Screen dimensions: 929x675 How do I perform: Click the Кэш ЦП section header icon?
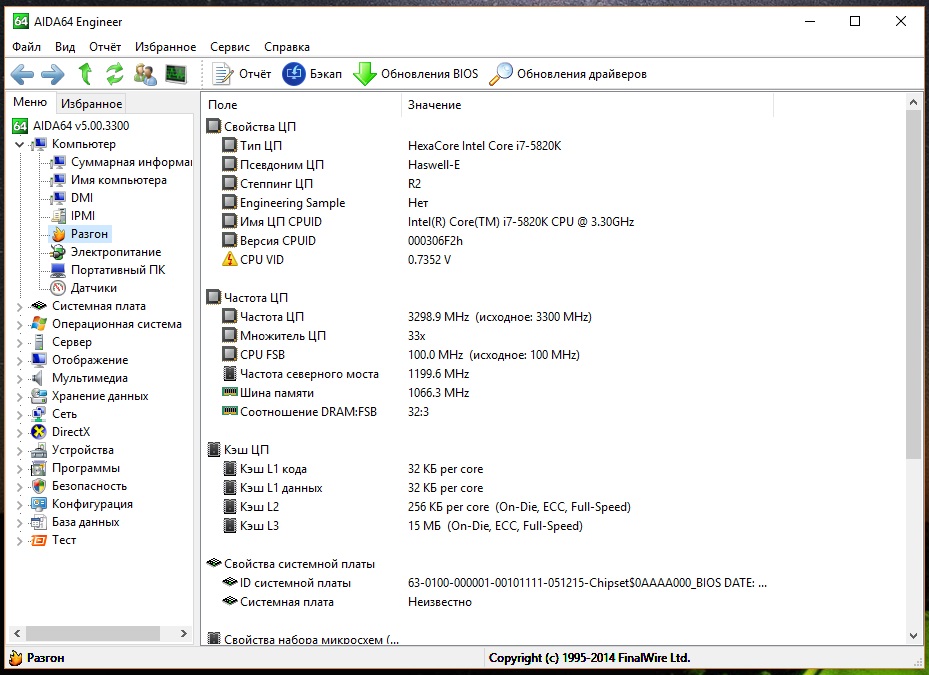click(x=213, y=449)
